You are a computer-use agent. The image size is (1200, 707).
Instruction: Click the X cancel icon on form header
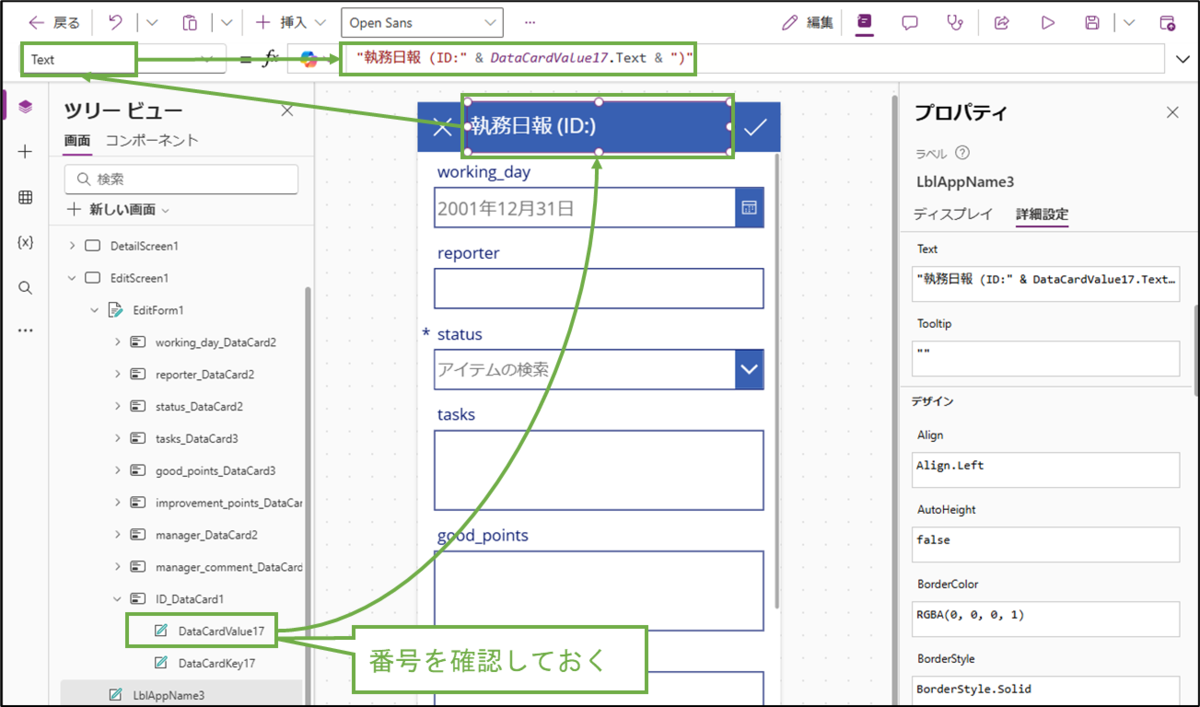tap(441, 127)
